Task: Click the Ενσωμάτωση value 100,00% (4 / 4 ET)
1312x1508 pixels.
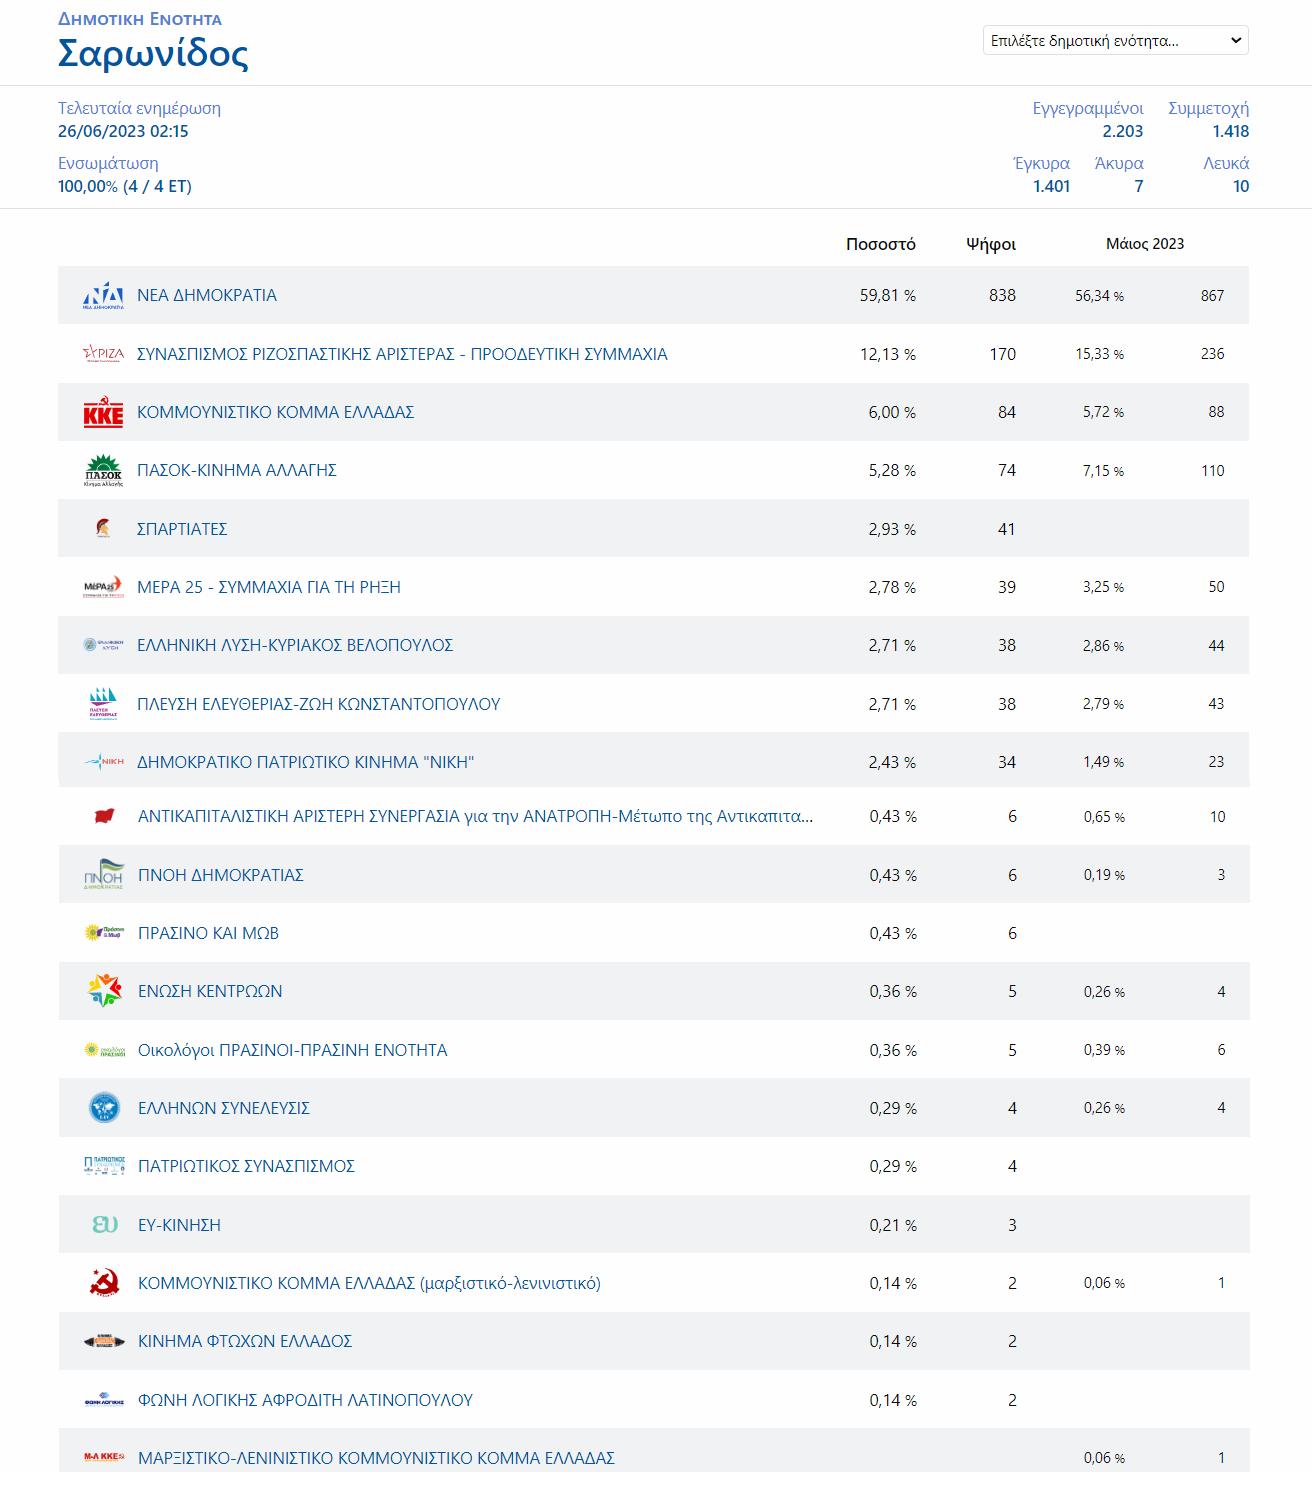Action: pos(125,186)
